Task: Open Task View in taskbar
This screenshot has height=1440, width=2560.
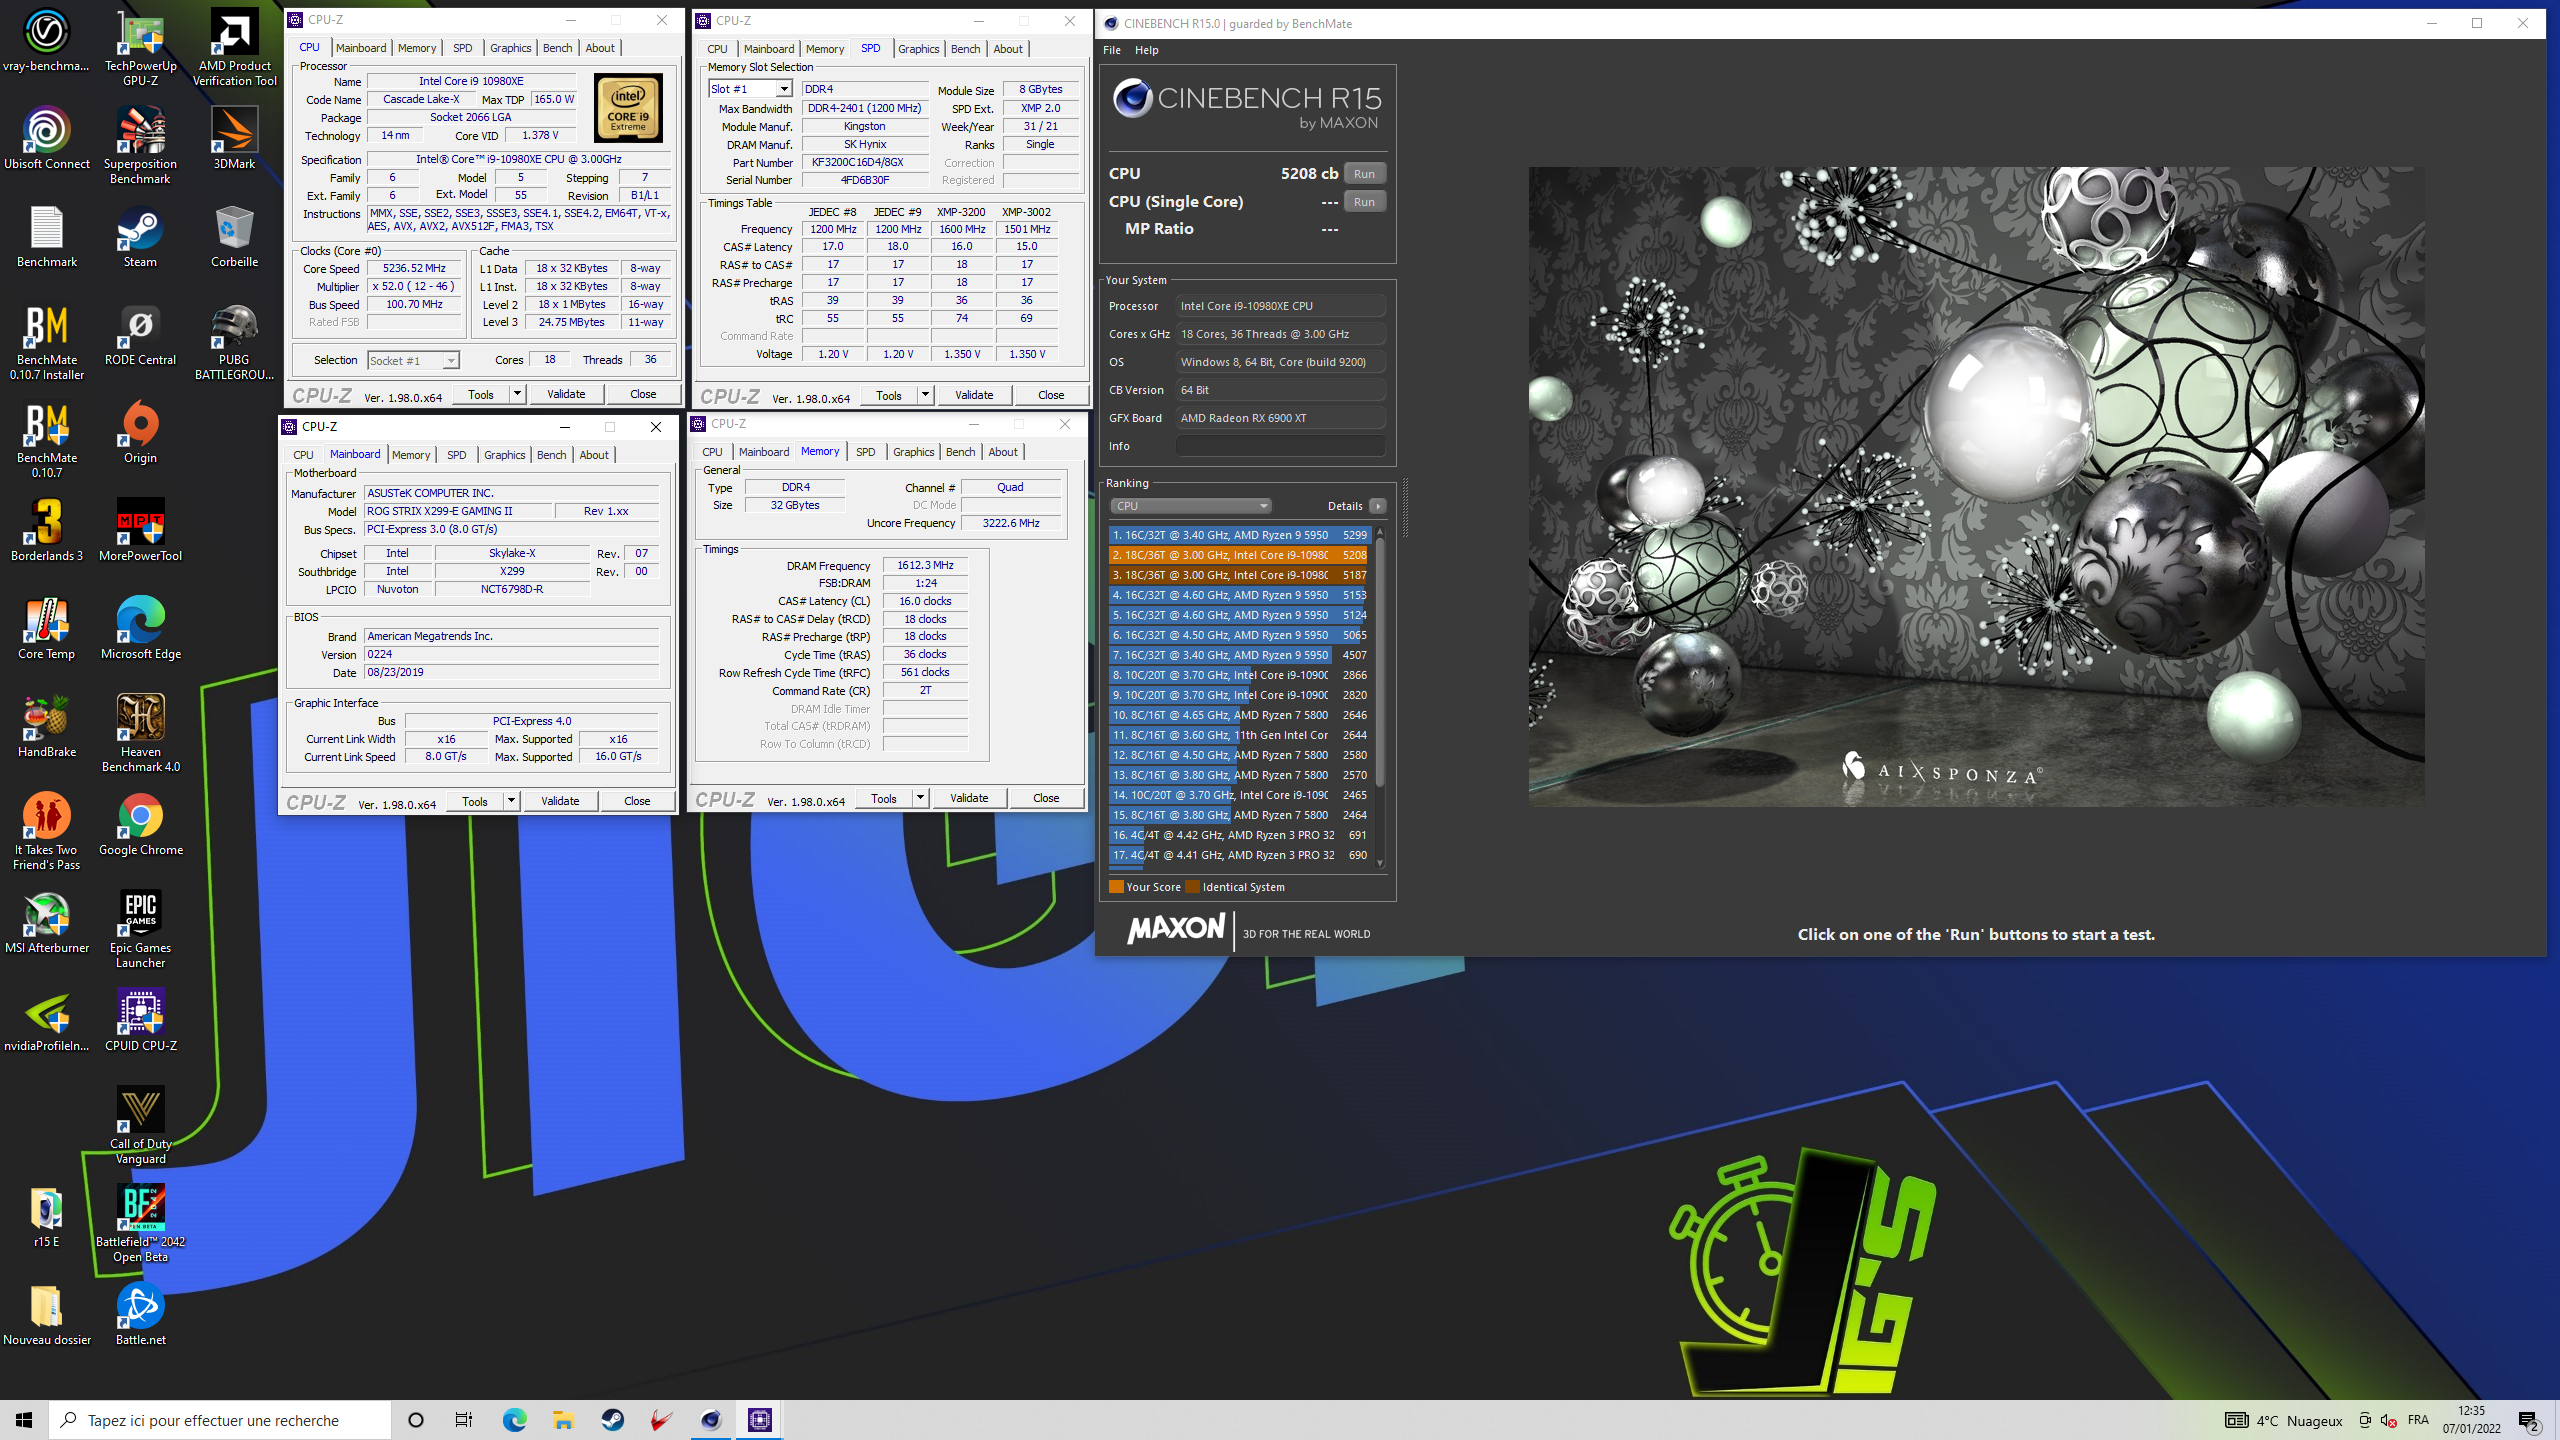Action: [x=464, y=1419]
